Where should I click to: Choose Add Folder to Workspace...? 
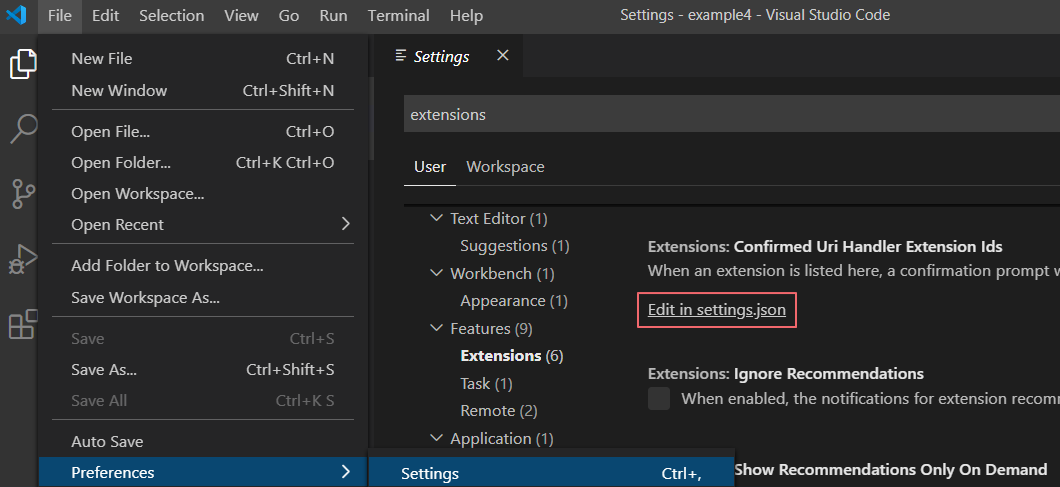203,266
